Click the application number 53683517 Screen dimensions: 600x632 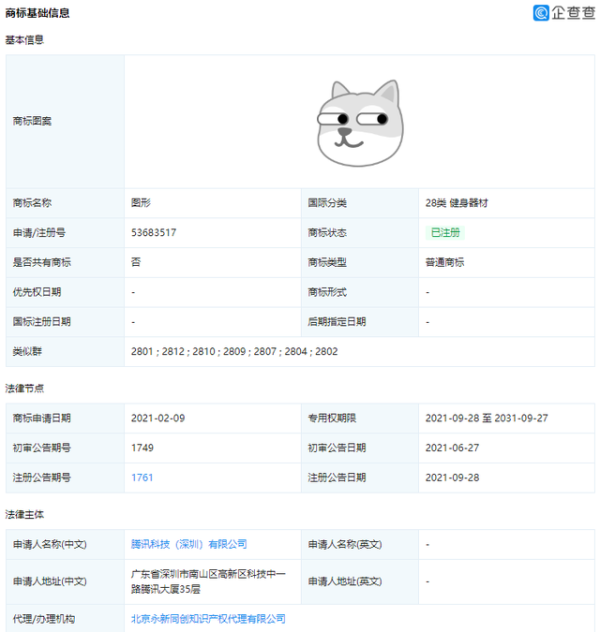click(154, 232)
